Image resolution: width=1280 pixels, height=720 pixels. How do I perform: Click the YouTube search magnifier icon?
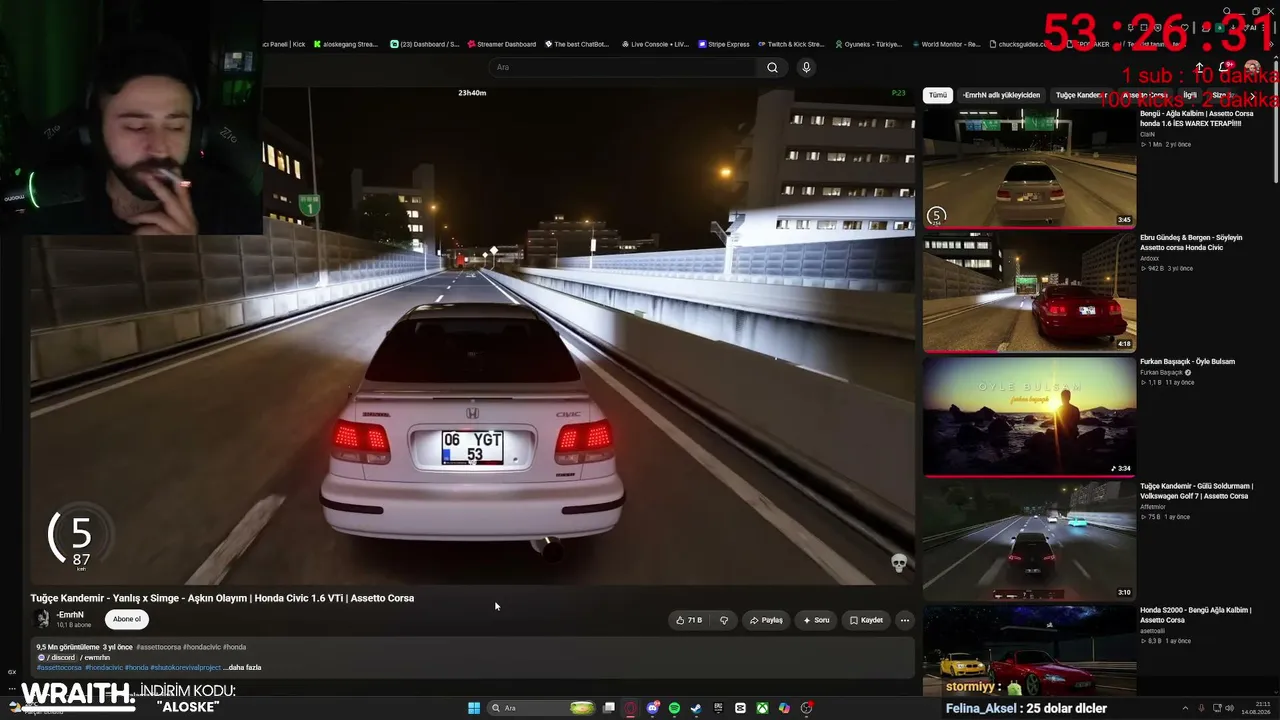click(772, 67)
